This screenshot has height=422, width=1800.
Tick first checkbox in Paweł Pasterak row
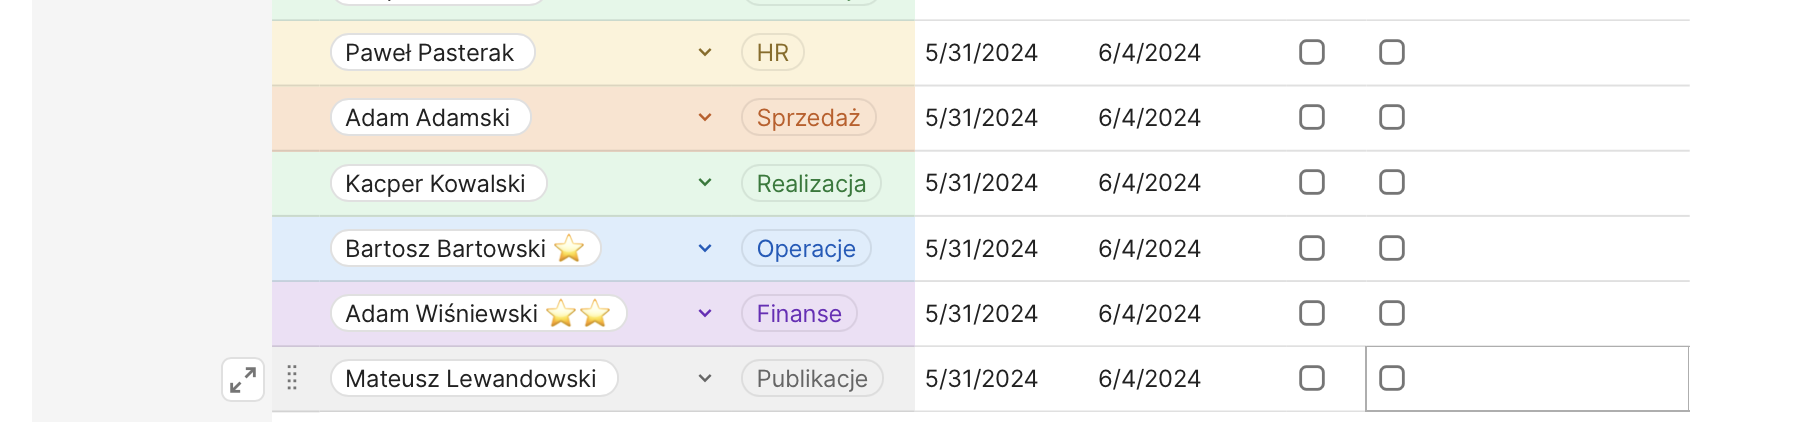point(1312,52)
